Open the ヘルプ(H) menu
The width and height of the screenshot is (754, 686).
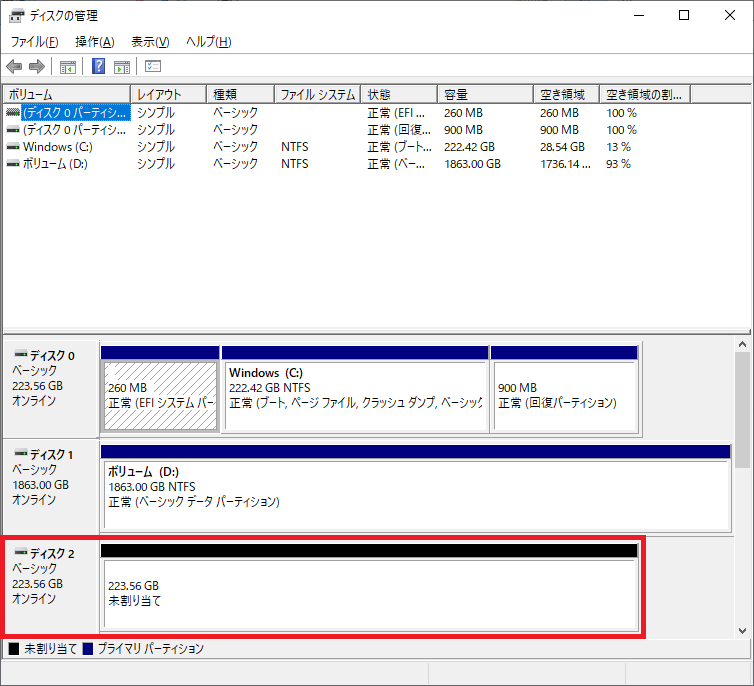pos(209,42)
